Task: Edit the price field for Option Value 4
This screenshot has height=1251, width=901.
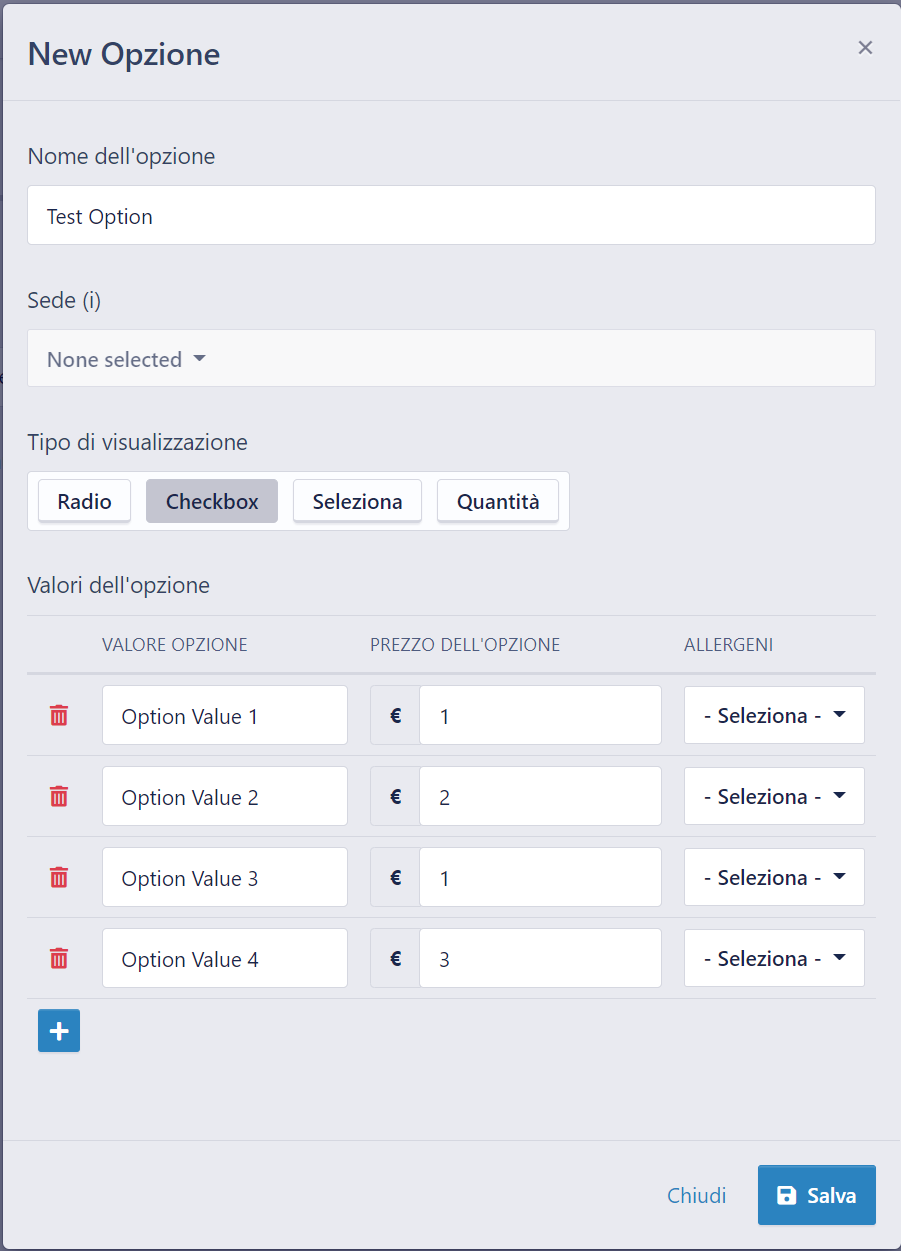Action: tap(540, 958)
